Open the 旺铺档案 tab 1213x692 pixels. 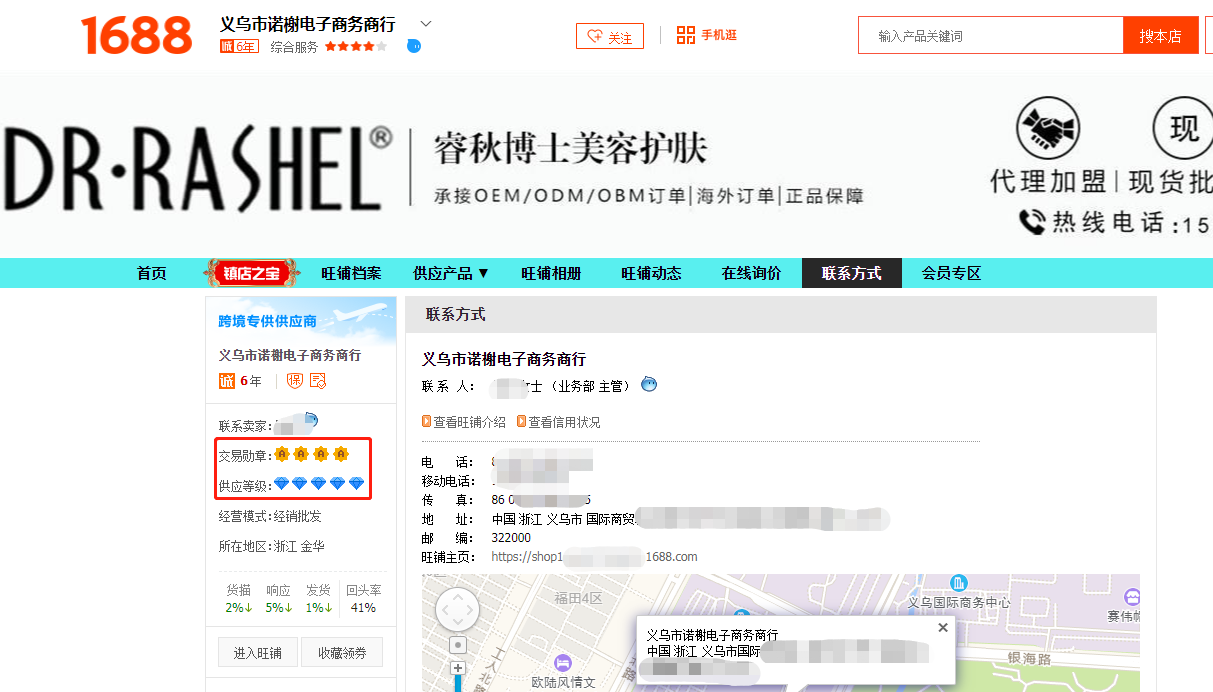351,273
